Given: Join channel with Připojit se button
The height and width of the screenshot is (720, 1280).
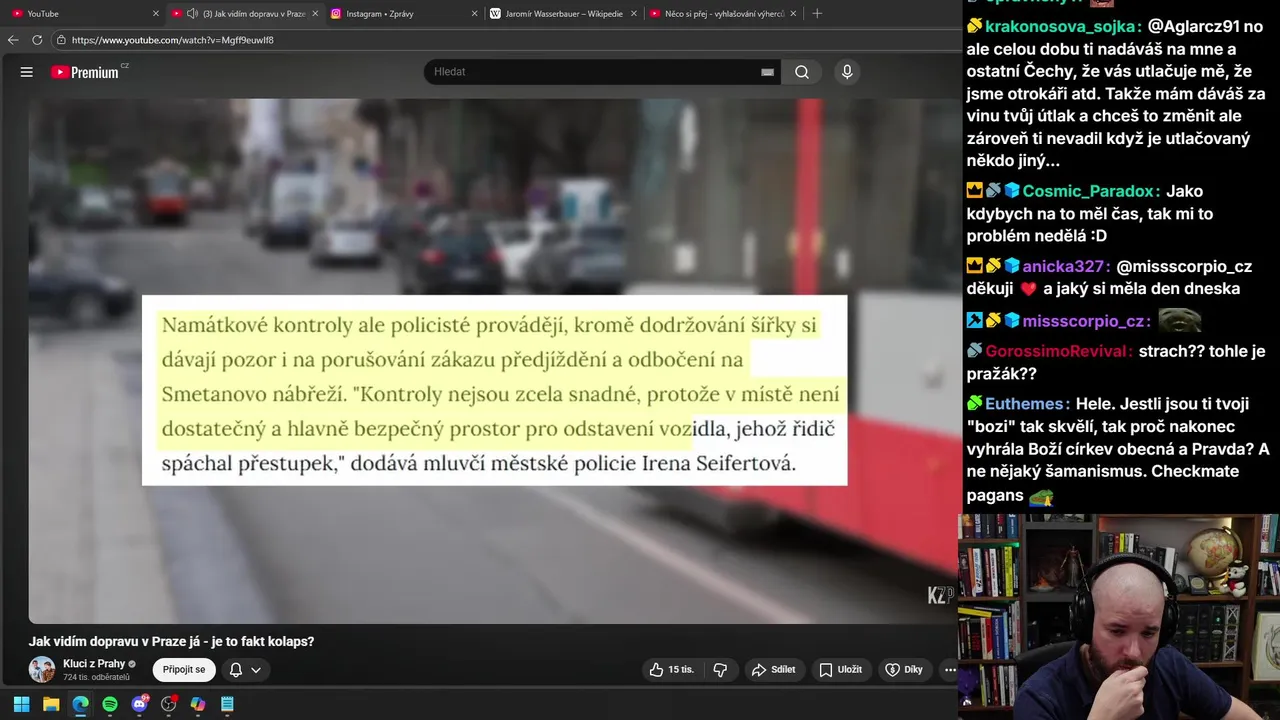Looking at the screenshot, I should point(184,670).
